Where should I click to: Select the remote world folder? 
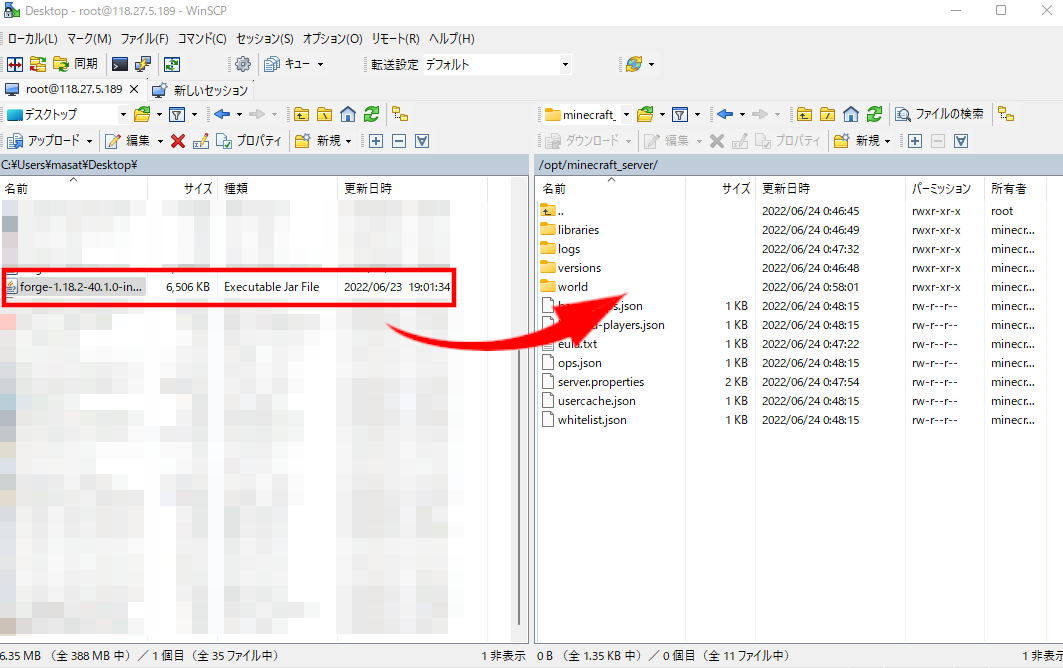pos(573,287)
